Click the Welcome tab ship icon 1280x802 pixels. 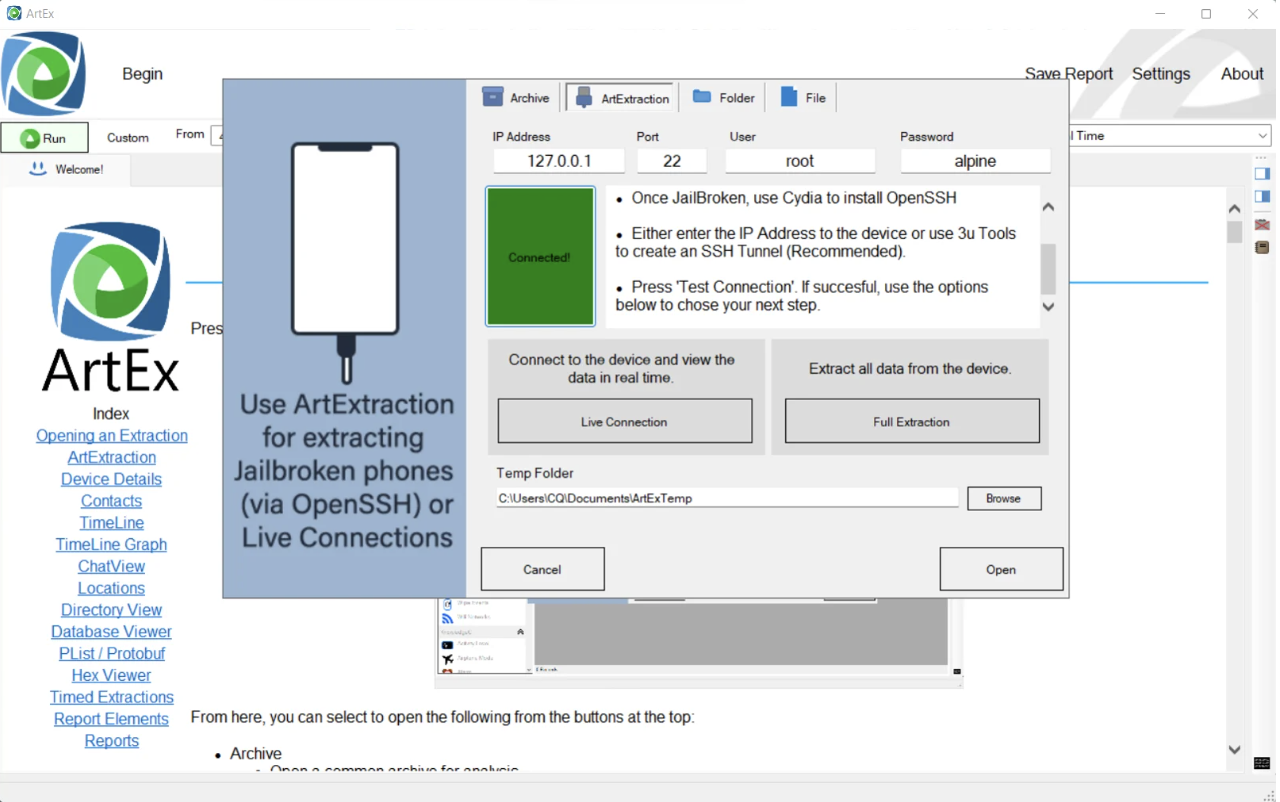38,169
